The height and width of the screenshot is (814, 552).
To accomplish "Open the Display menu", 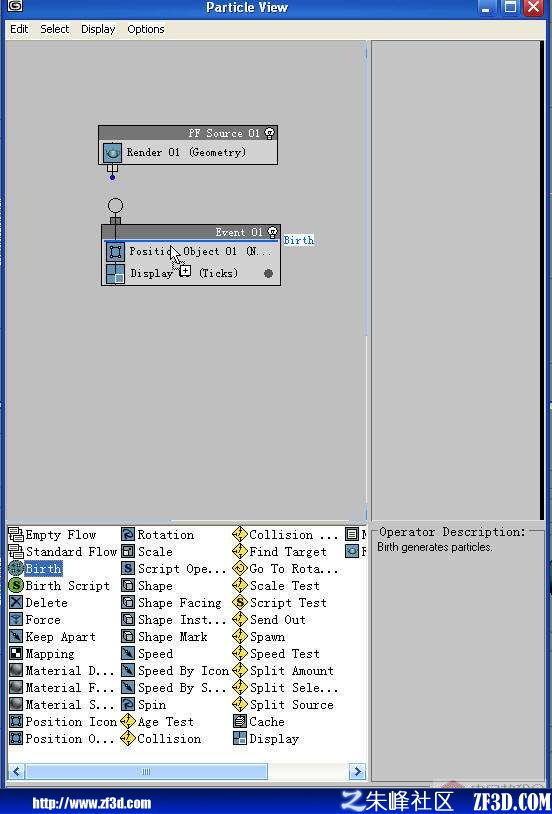I will point(98,29).
